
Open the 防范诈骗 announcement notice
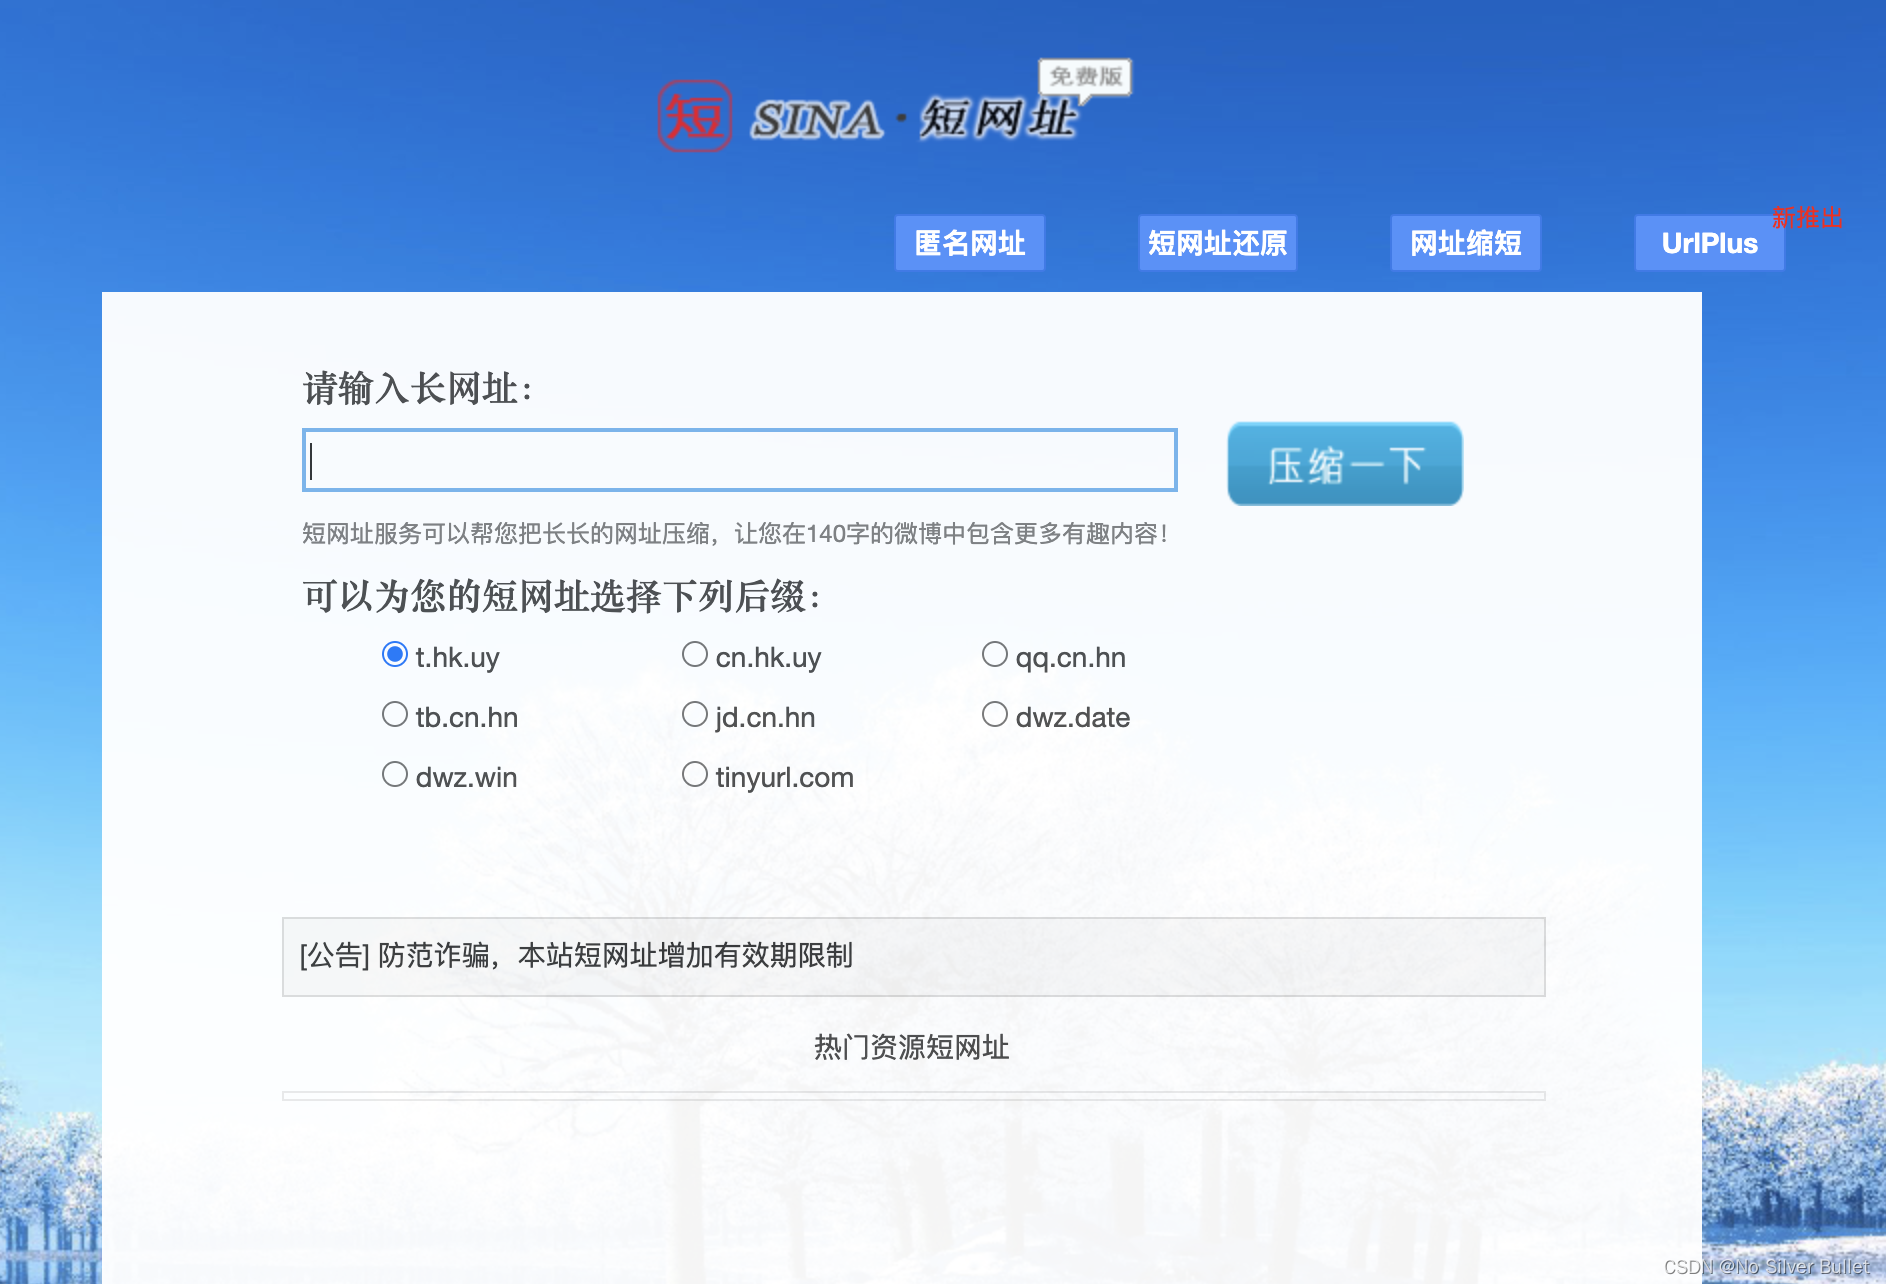point(913,956)
